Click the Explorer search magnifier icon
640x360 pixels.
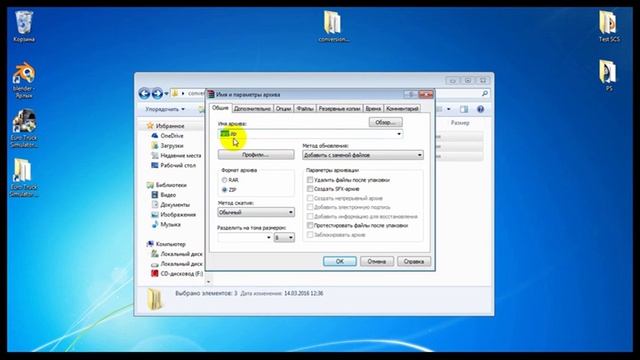pyautogui.click(x=485, y=94)
